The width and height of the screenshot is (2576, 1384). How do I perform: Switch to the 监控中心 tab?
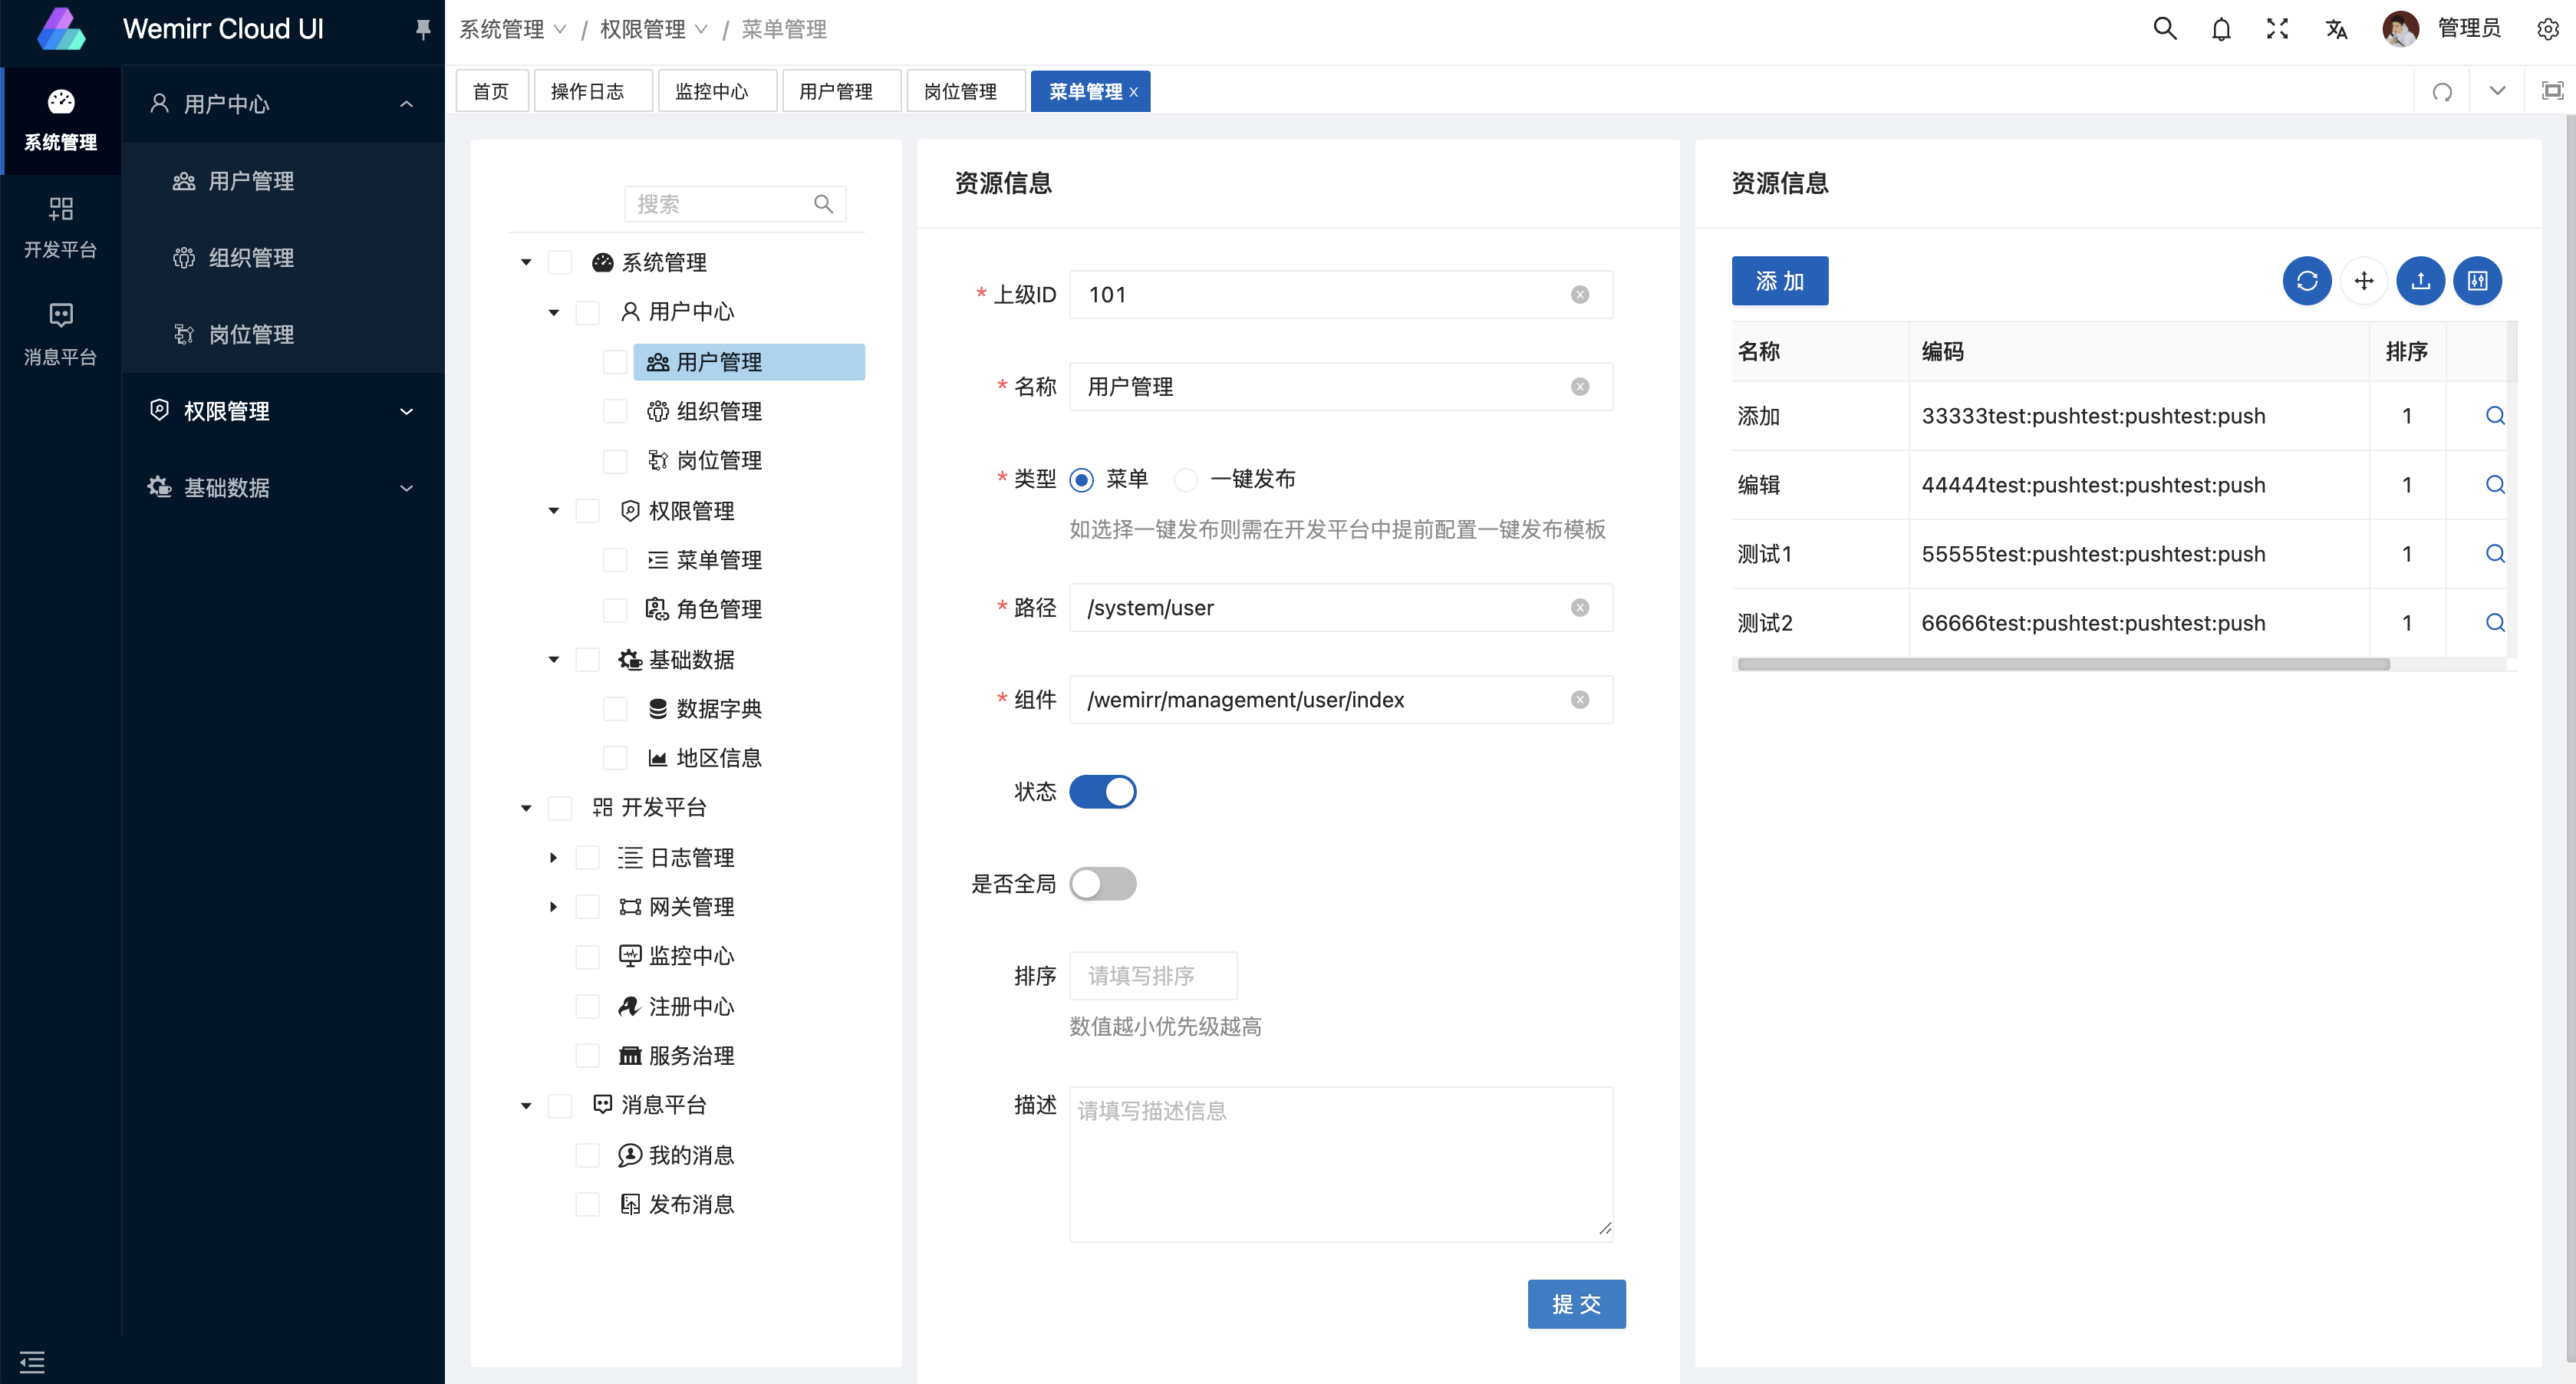pyautogui.click(x=711, y=92)
